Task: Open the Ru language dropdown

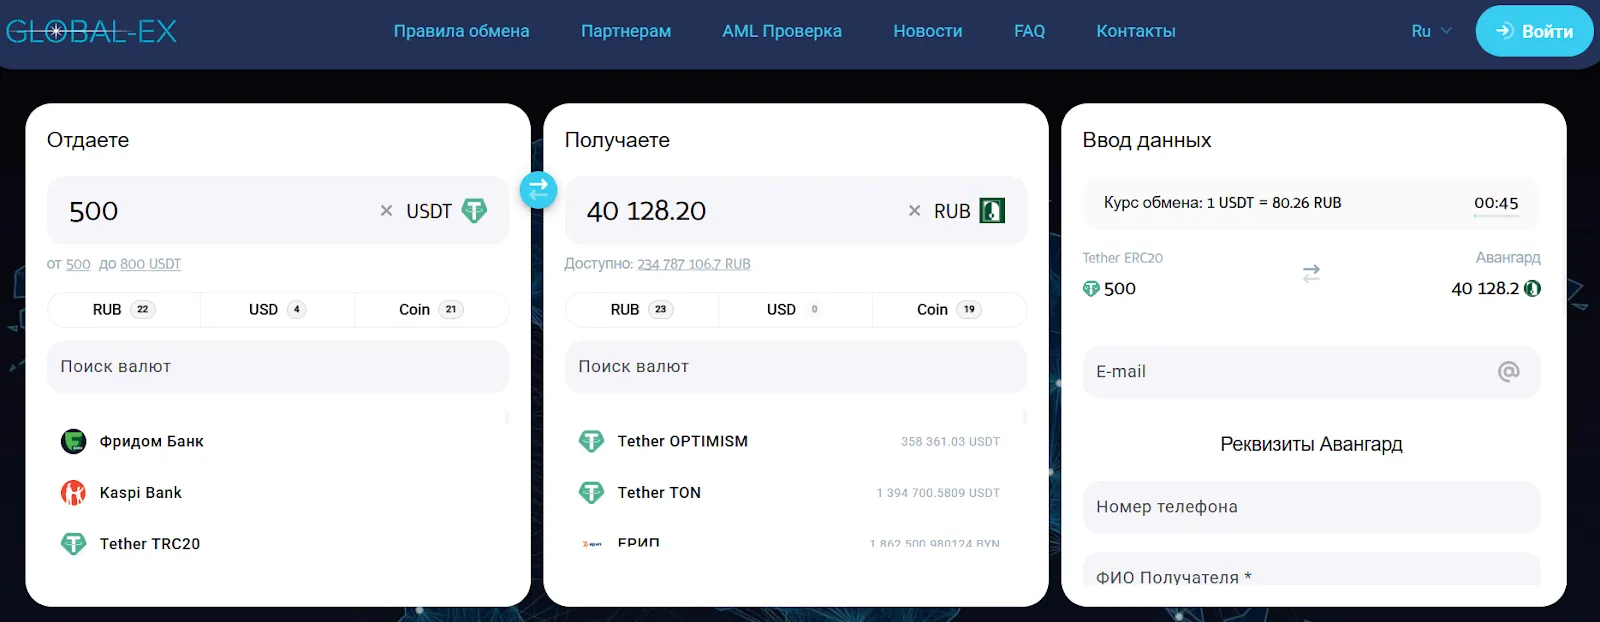Action: tap(1431, 31)
